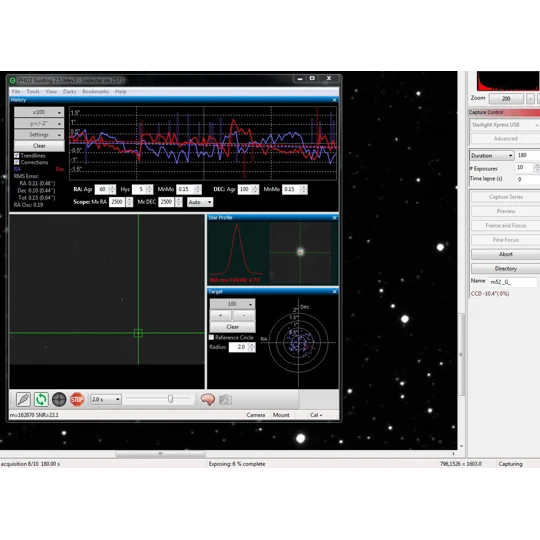Viewport: 540px width, 540px height.
Task: Click the DEC MnMo value field
Action: click(x=291, y=189)
